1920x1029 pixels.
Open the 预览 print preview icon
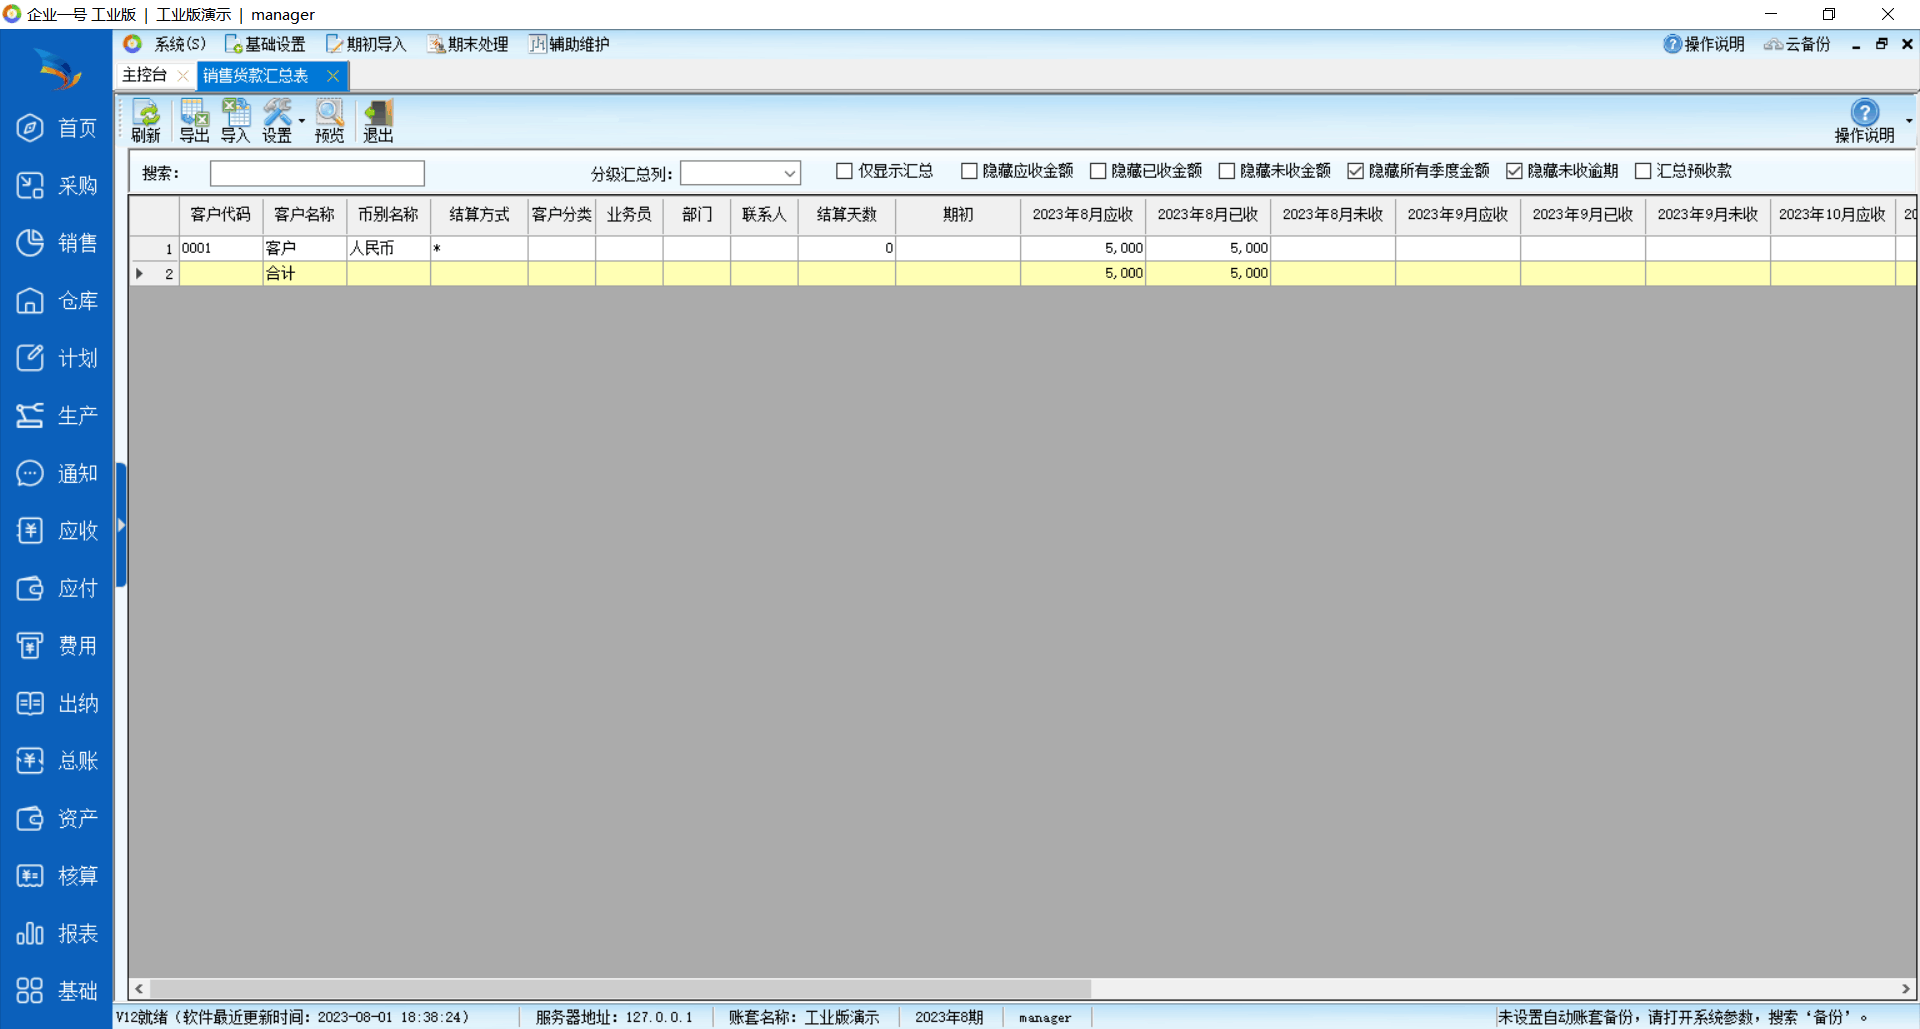(329, 121)
